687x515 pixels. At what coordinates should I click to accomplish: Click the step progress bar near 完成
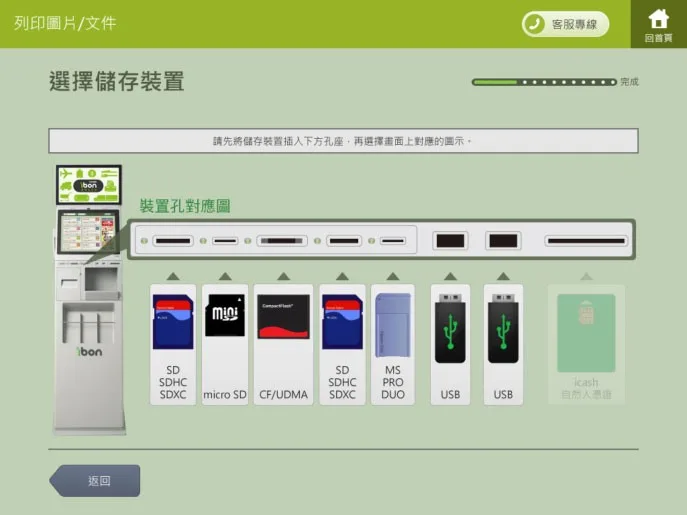point(544,82)
